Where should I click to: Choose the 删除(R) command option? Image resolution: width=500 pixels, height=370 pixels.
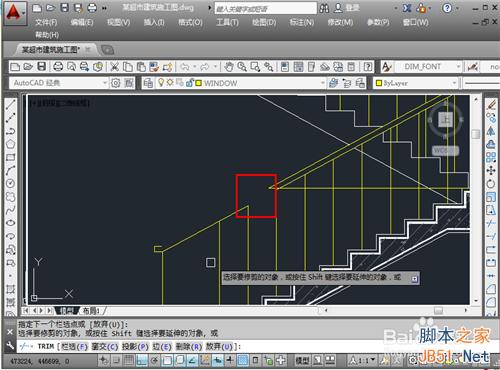click(x=189, y=347)
